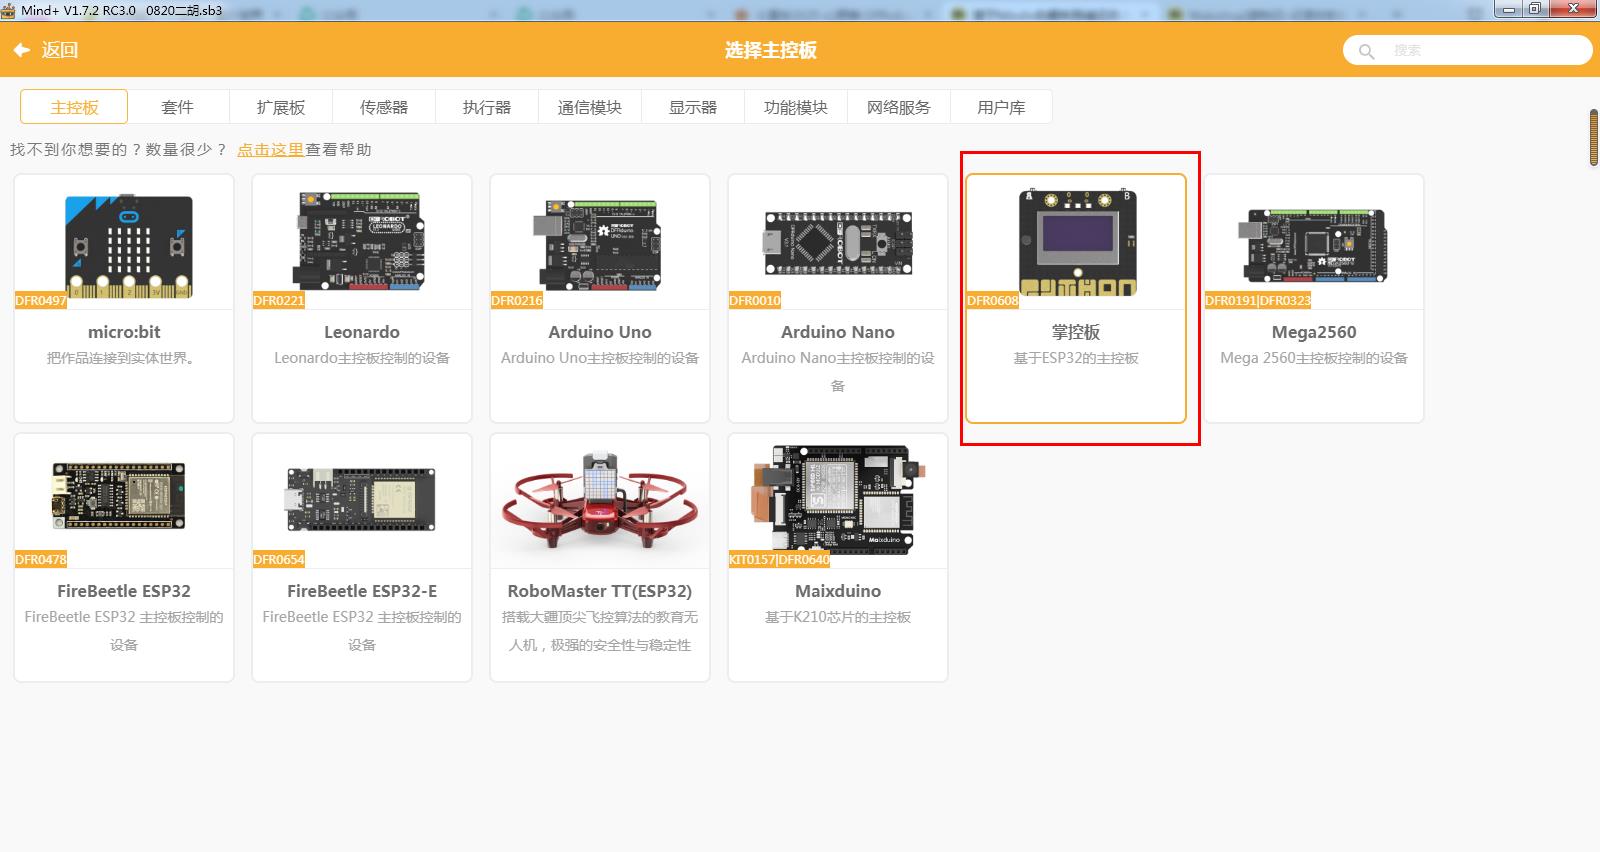Select the FireBeetle ESP32 board image
Screen dimensions: 1600x852
point(119,496)
